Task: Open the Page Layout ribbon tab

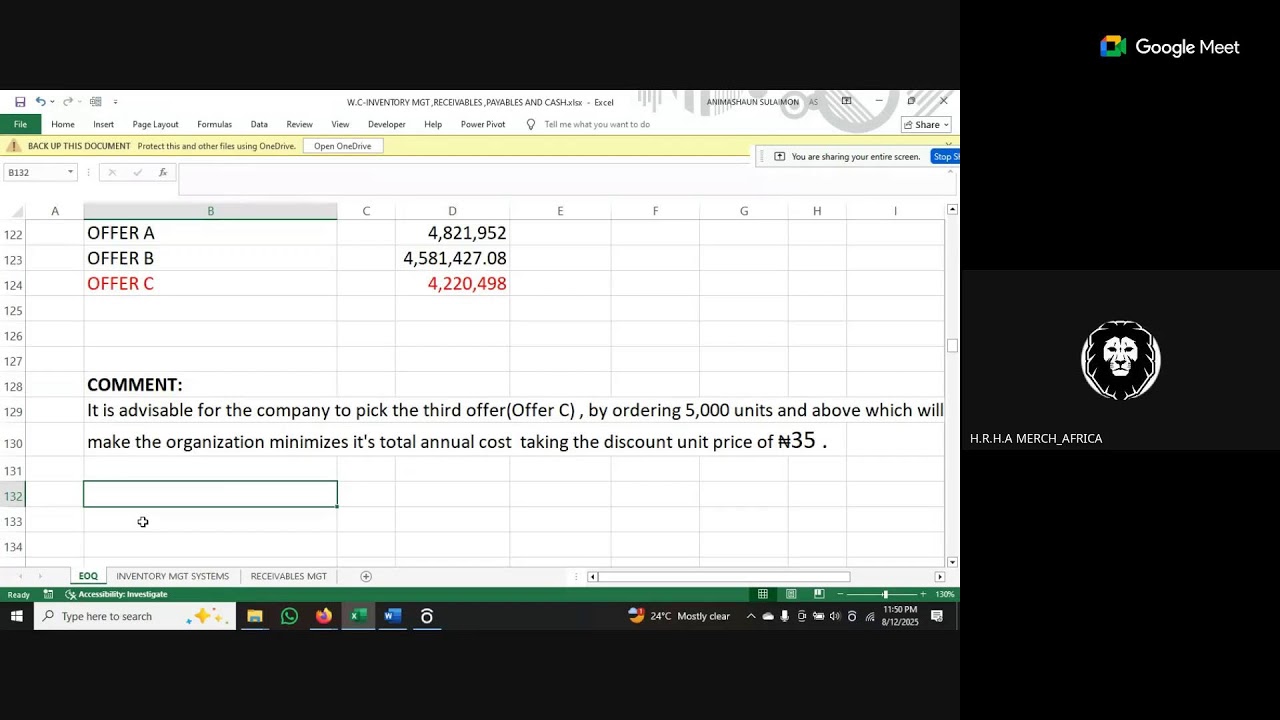Action: point(155,125)
